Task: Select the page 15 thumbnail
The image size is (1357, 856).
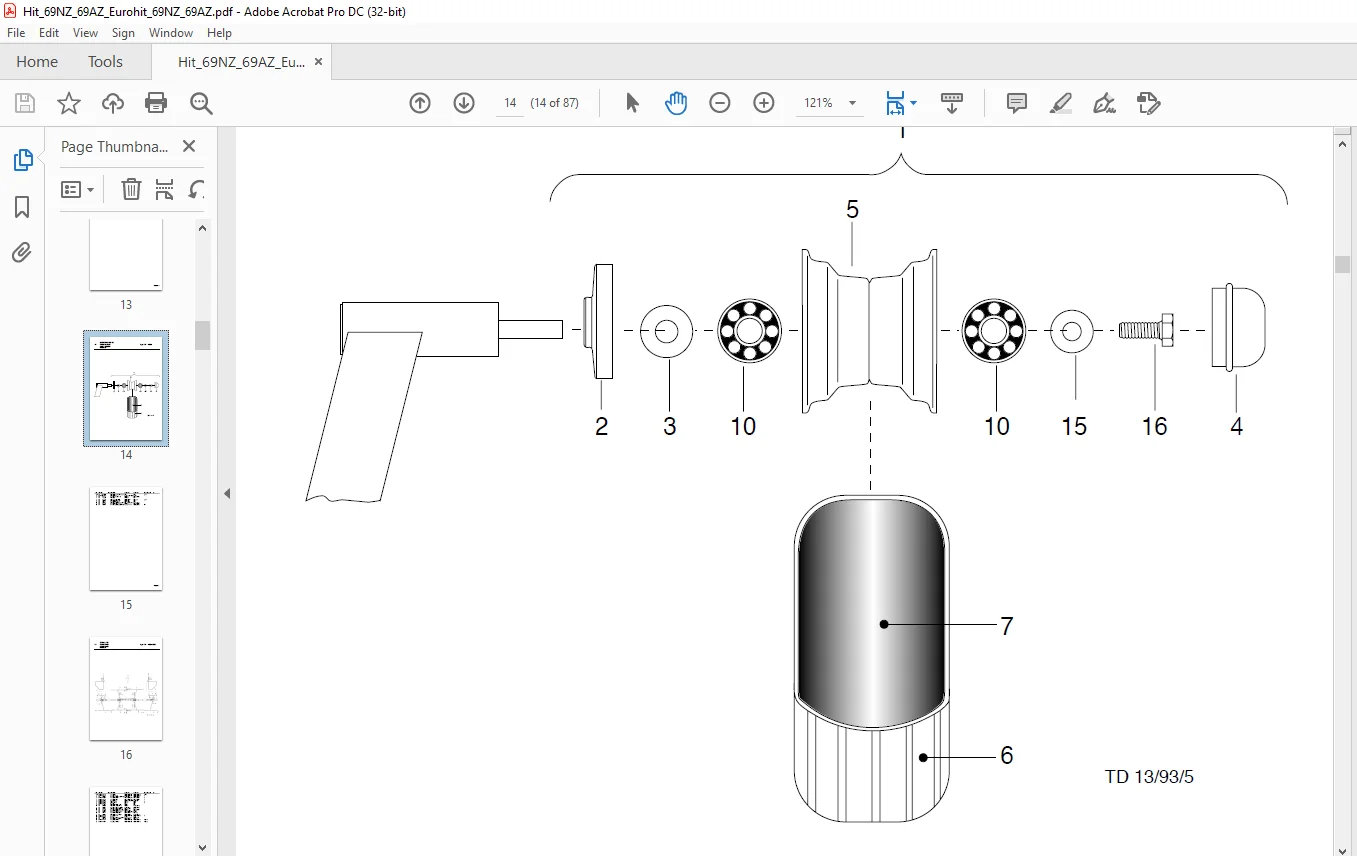Action: coord(126,539)
